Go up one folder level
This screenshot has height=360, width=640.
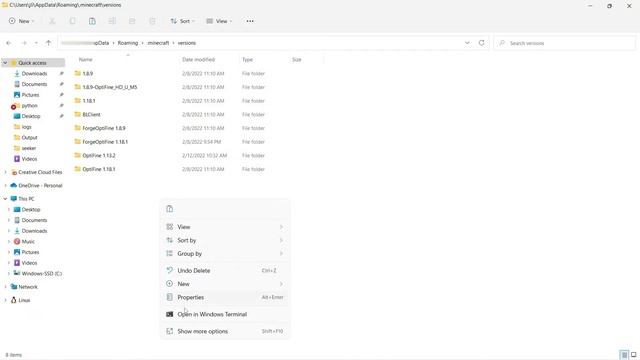(x=49, y=43)
